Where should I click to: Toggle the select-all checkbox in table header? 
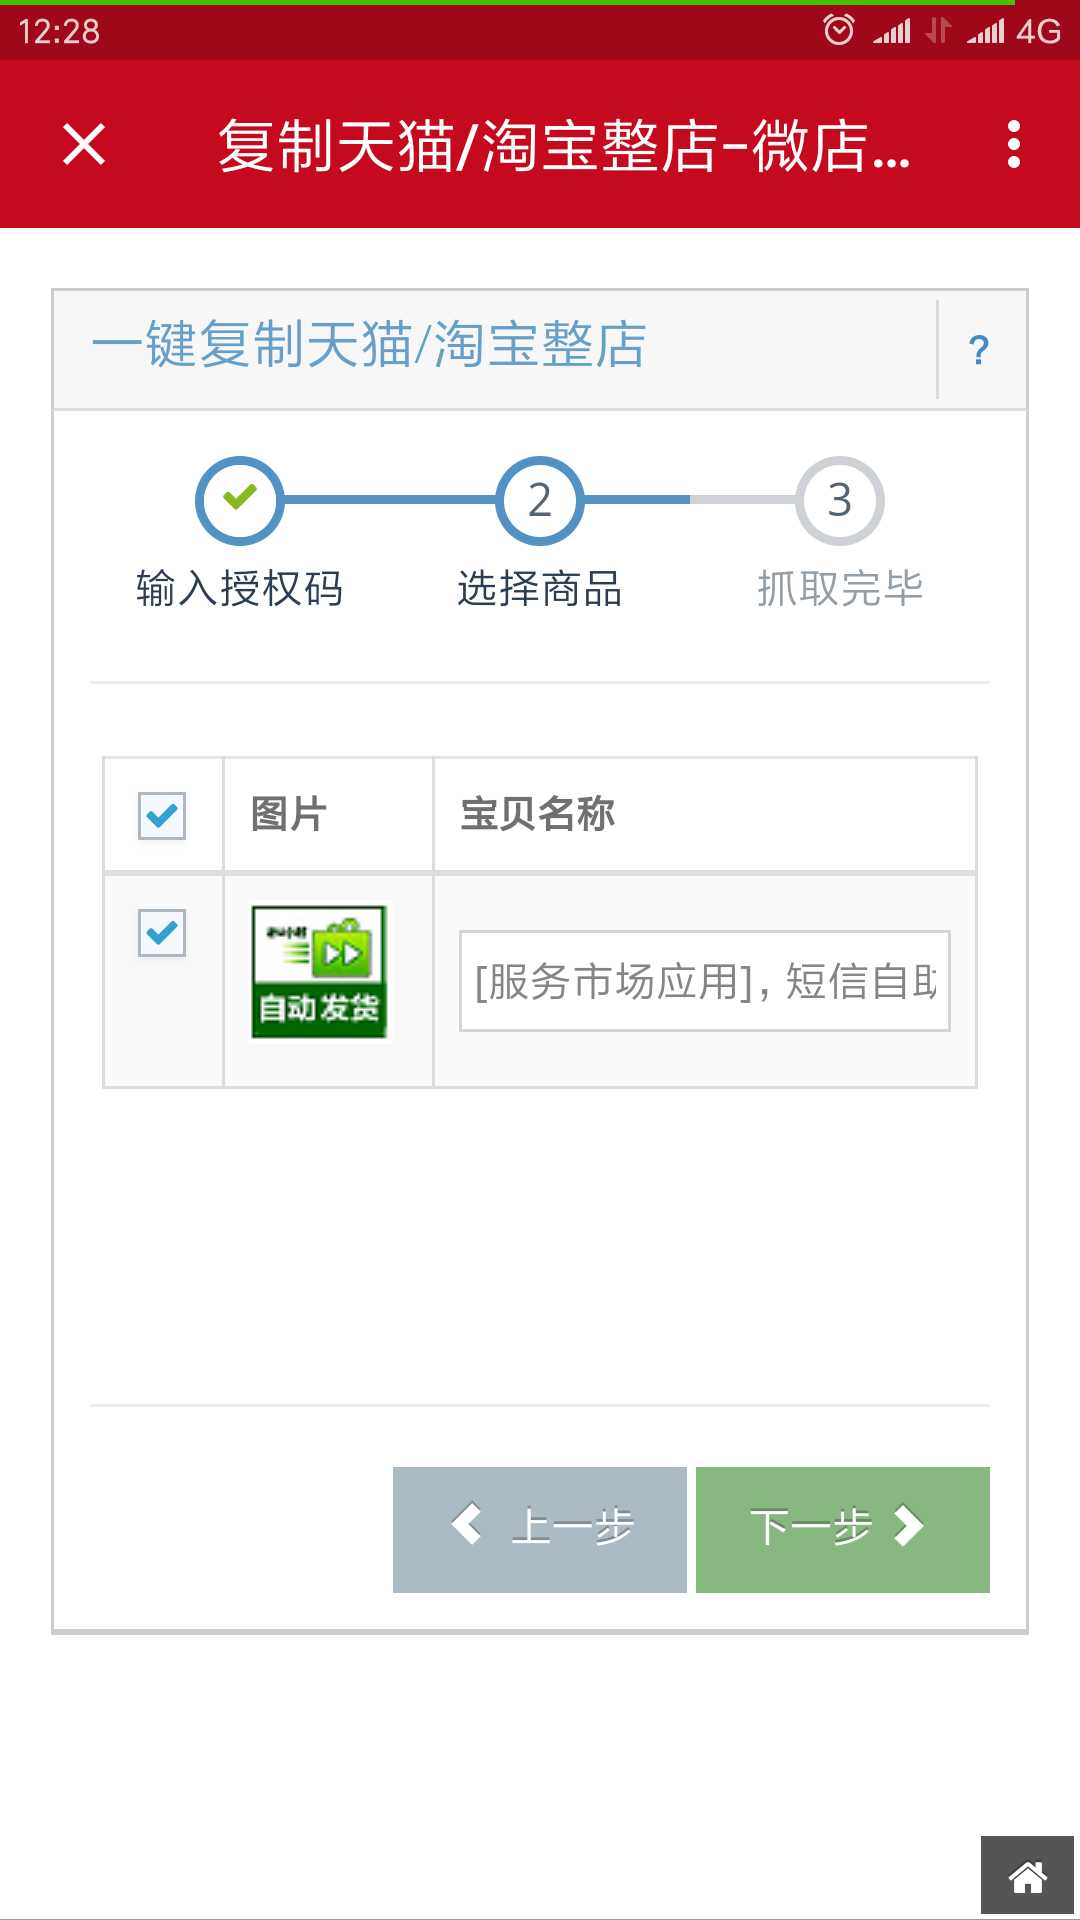162,816
